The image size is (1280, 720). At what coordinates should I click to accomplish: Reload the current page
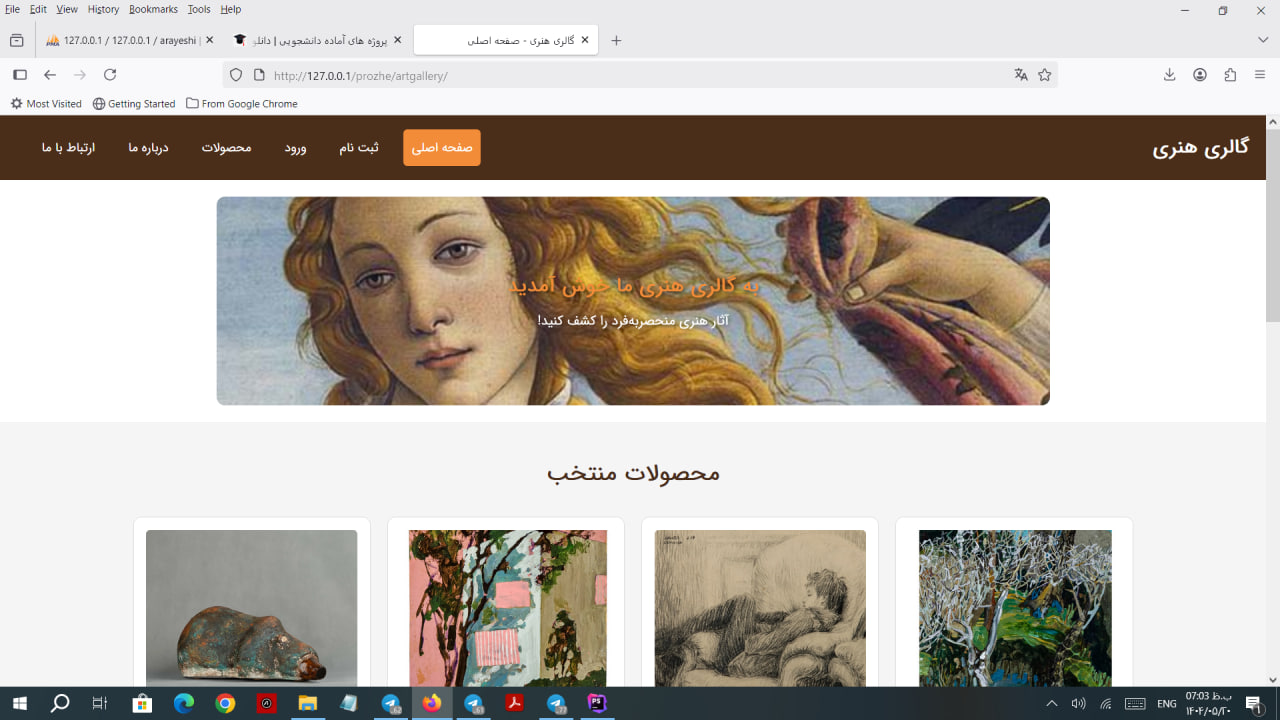pyautogui.click(x=110, y=75)
